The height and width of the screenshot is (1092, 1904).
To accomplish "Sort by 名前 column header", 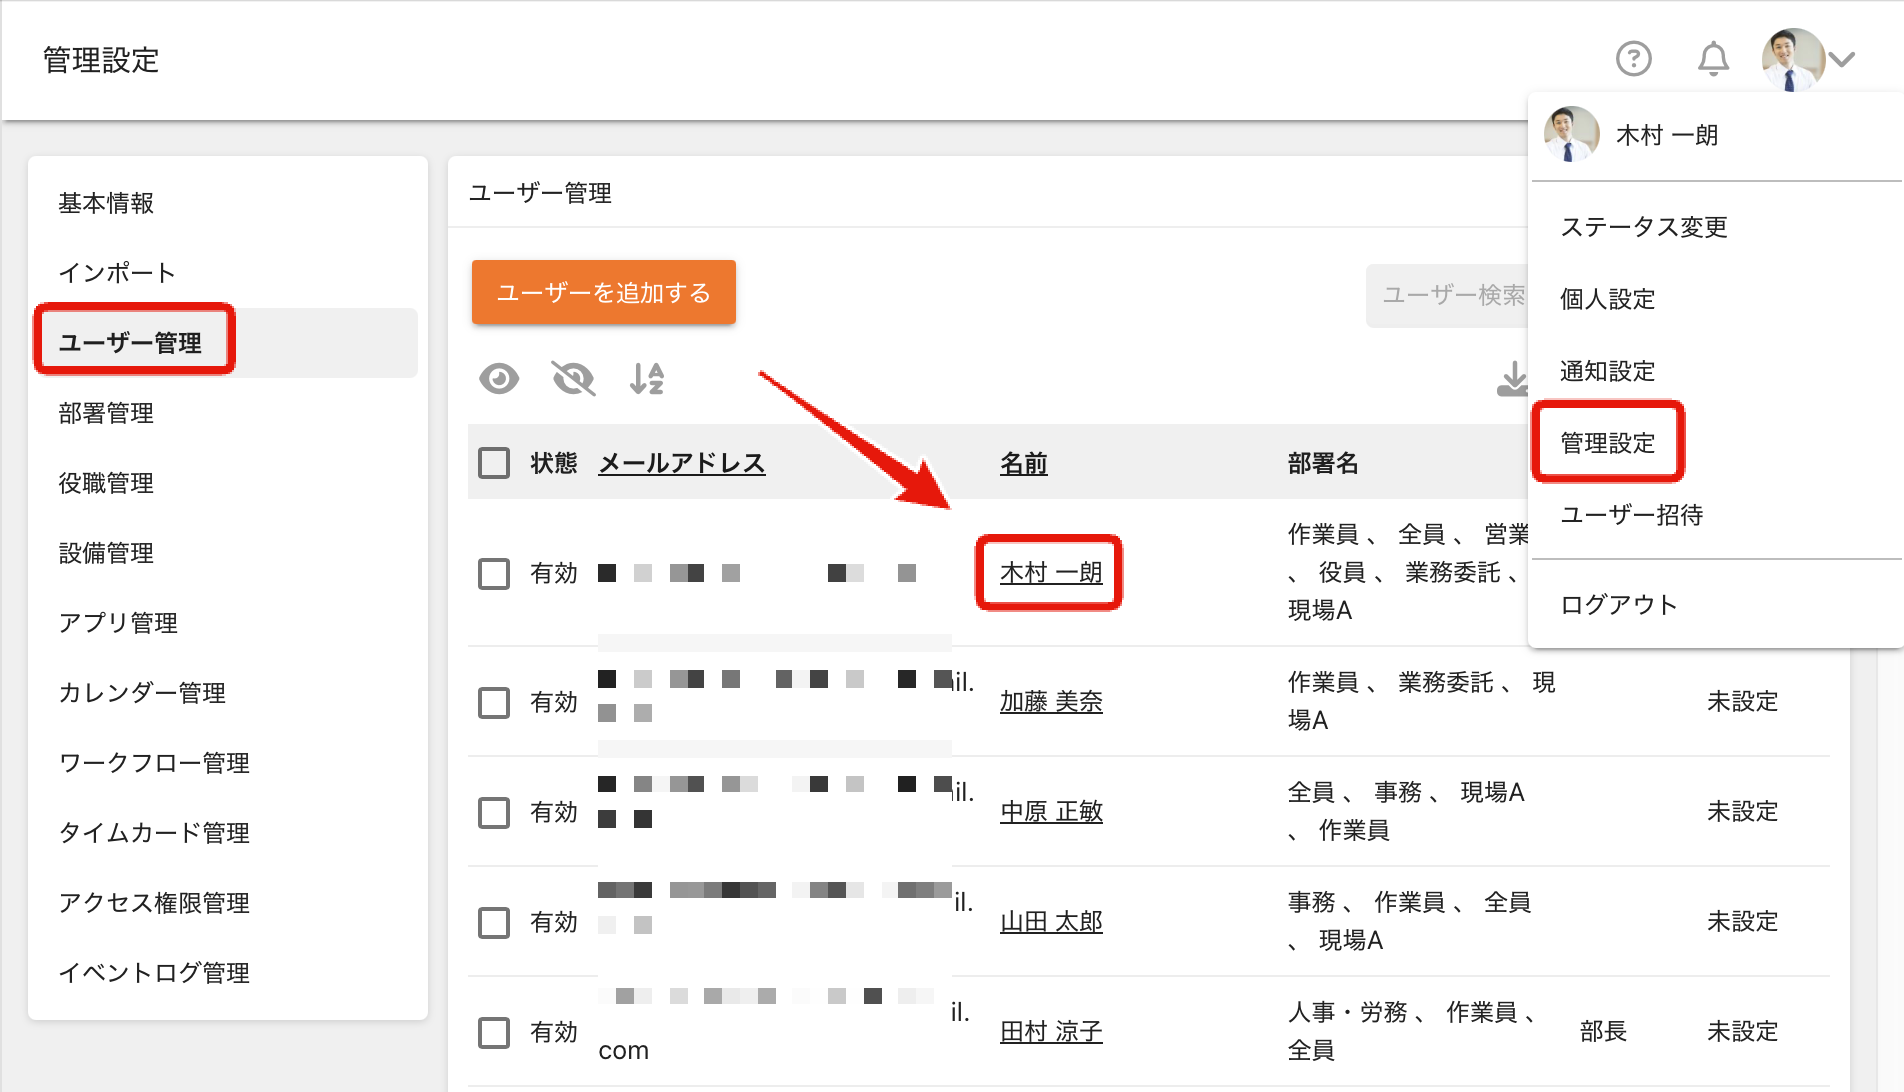I will click(1024, 463).
